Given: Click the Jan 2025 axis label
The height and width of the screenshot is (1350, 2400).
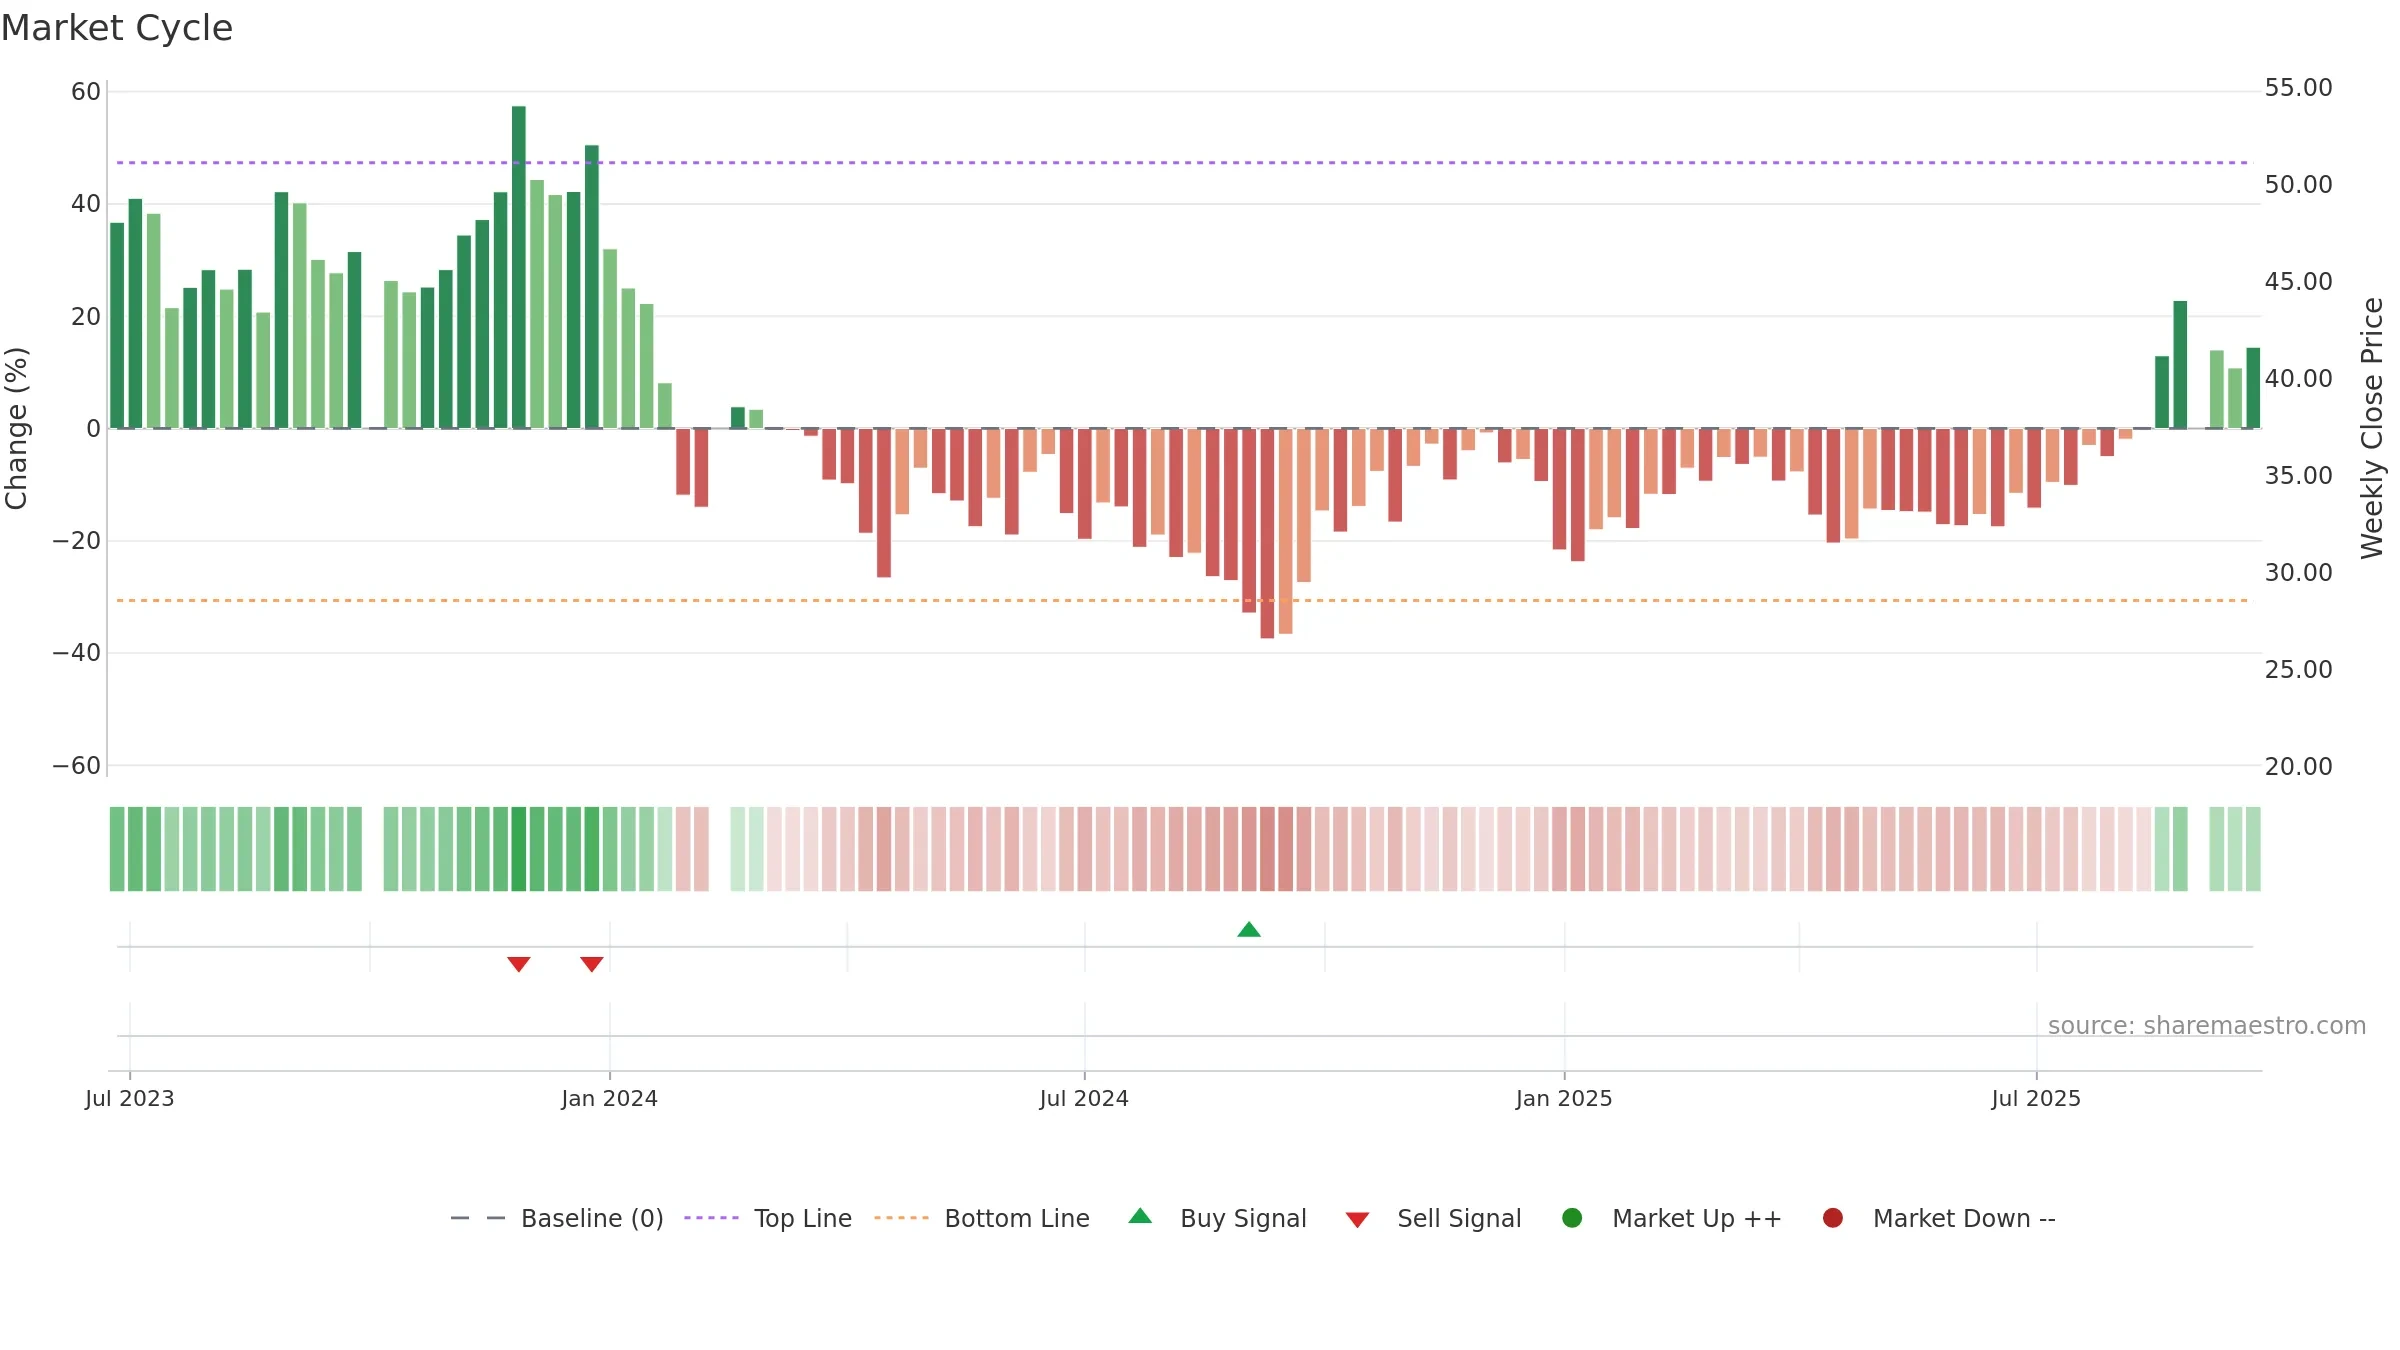Looking at the screenshot, I should 1565,1098.
